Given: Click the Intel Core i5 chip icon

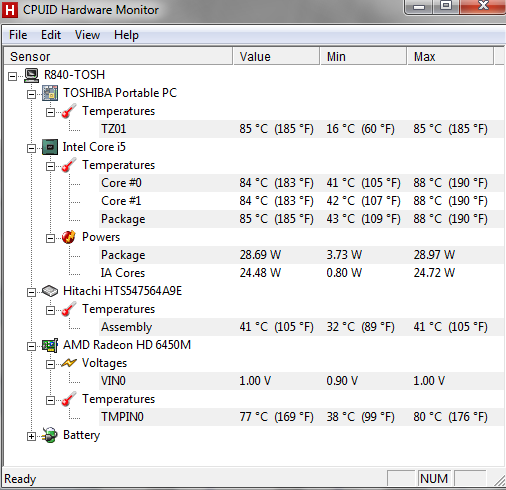Looking at the screenshot, I should coord(50,147).
